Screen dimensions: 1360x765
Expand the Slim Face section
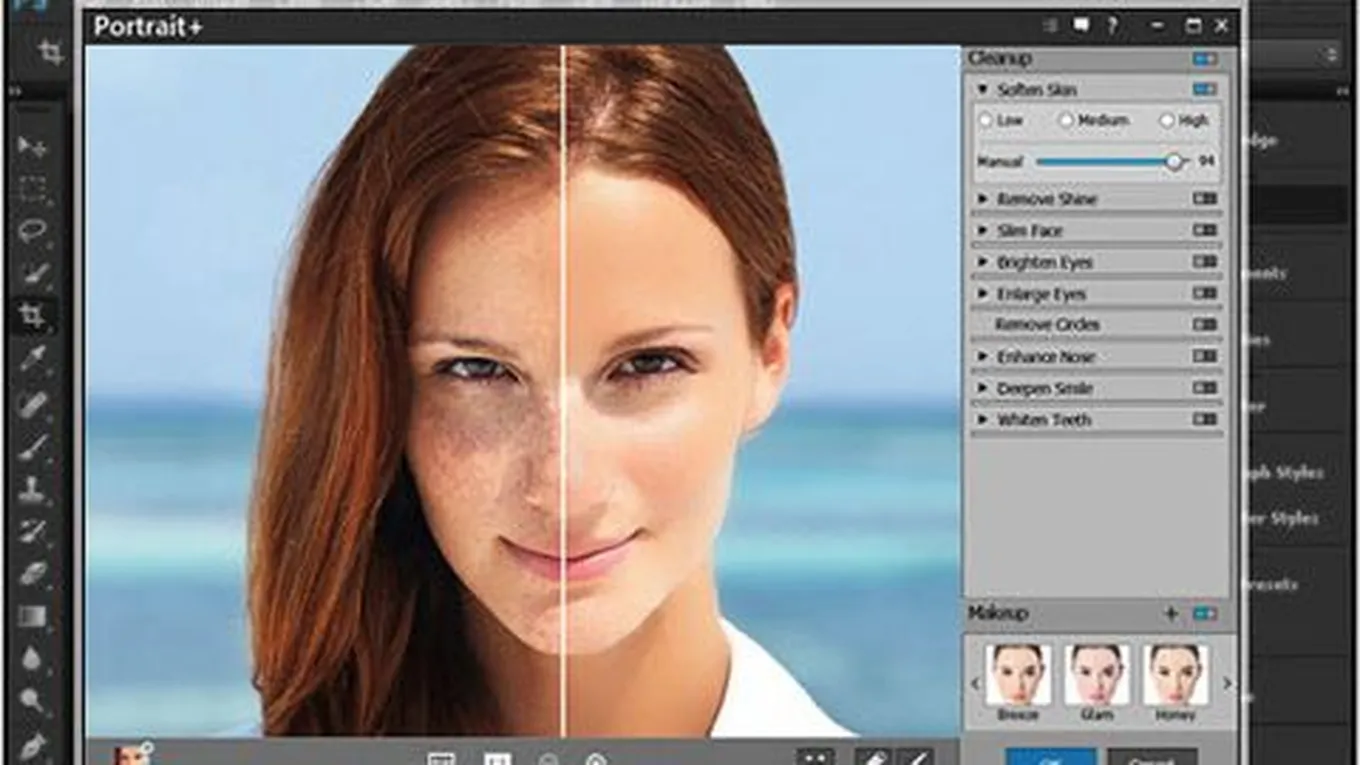[x=983, y=231]
